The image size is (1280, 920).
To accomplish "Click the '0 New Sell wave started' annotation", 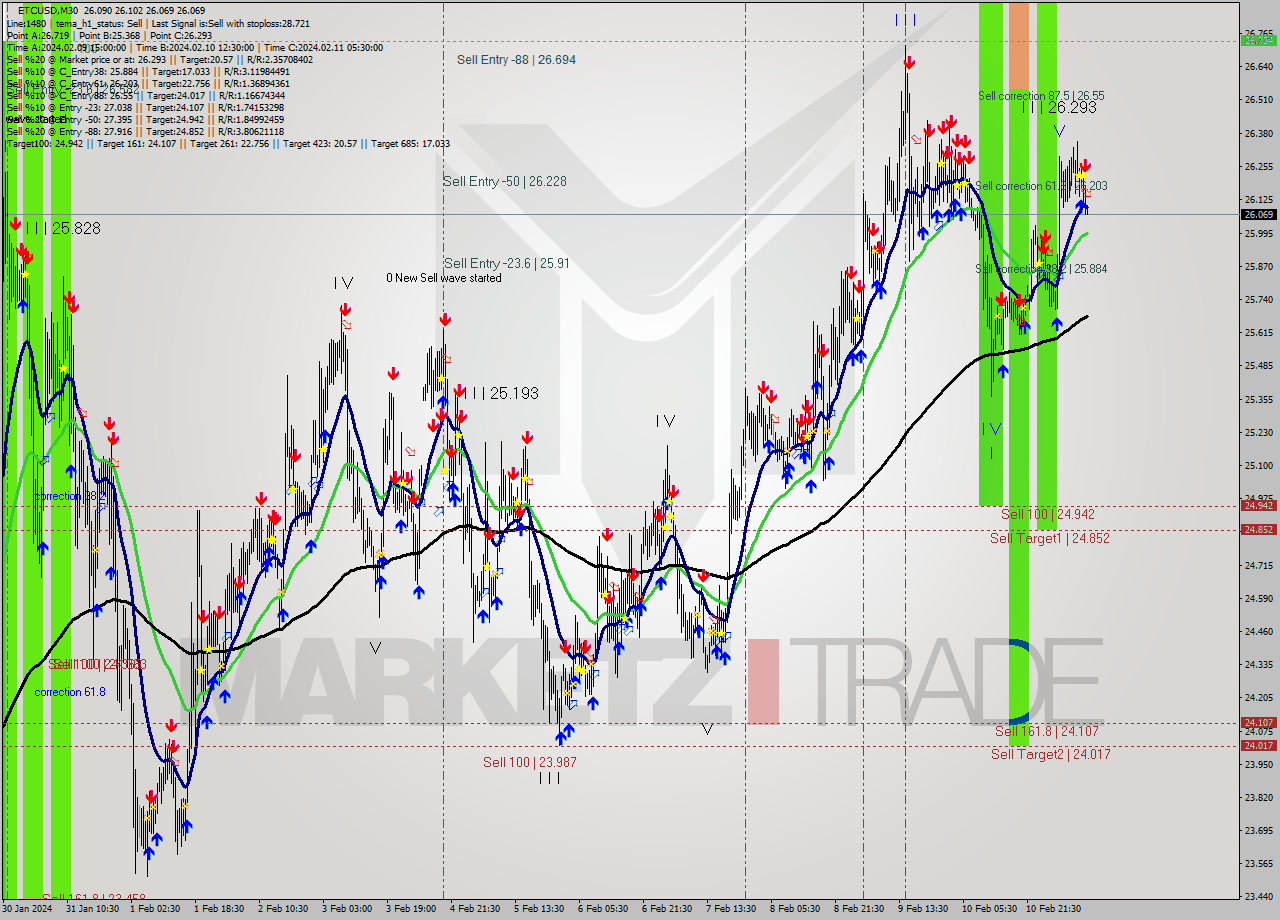I will pos(444,278).
